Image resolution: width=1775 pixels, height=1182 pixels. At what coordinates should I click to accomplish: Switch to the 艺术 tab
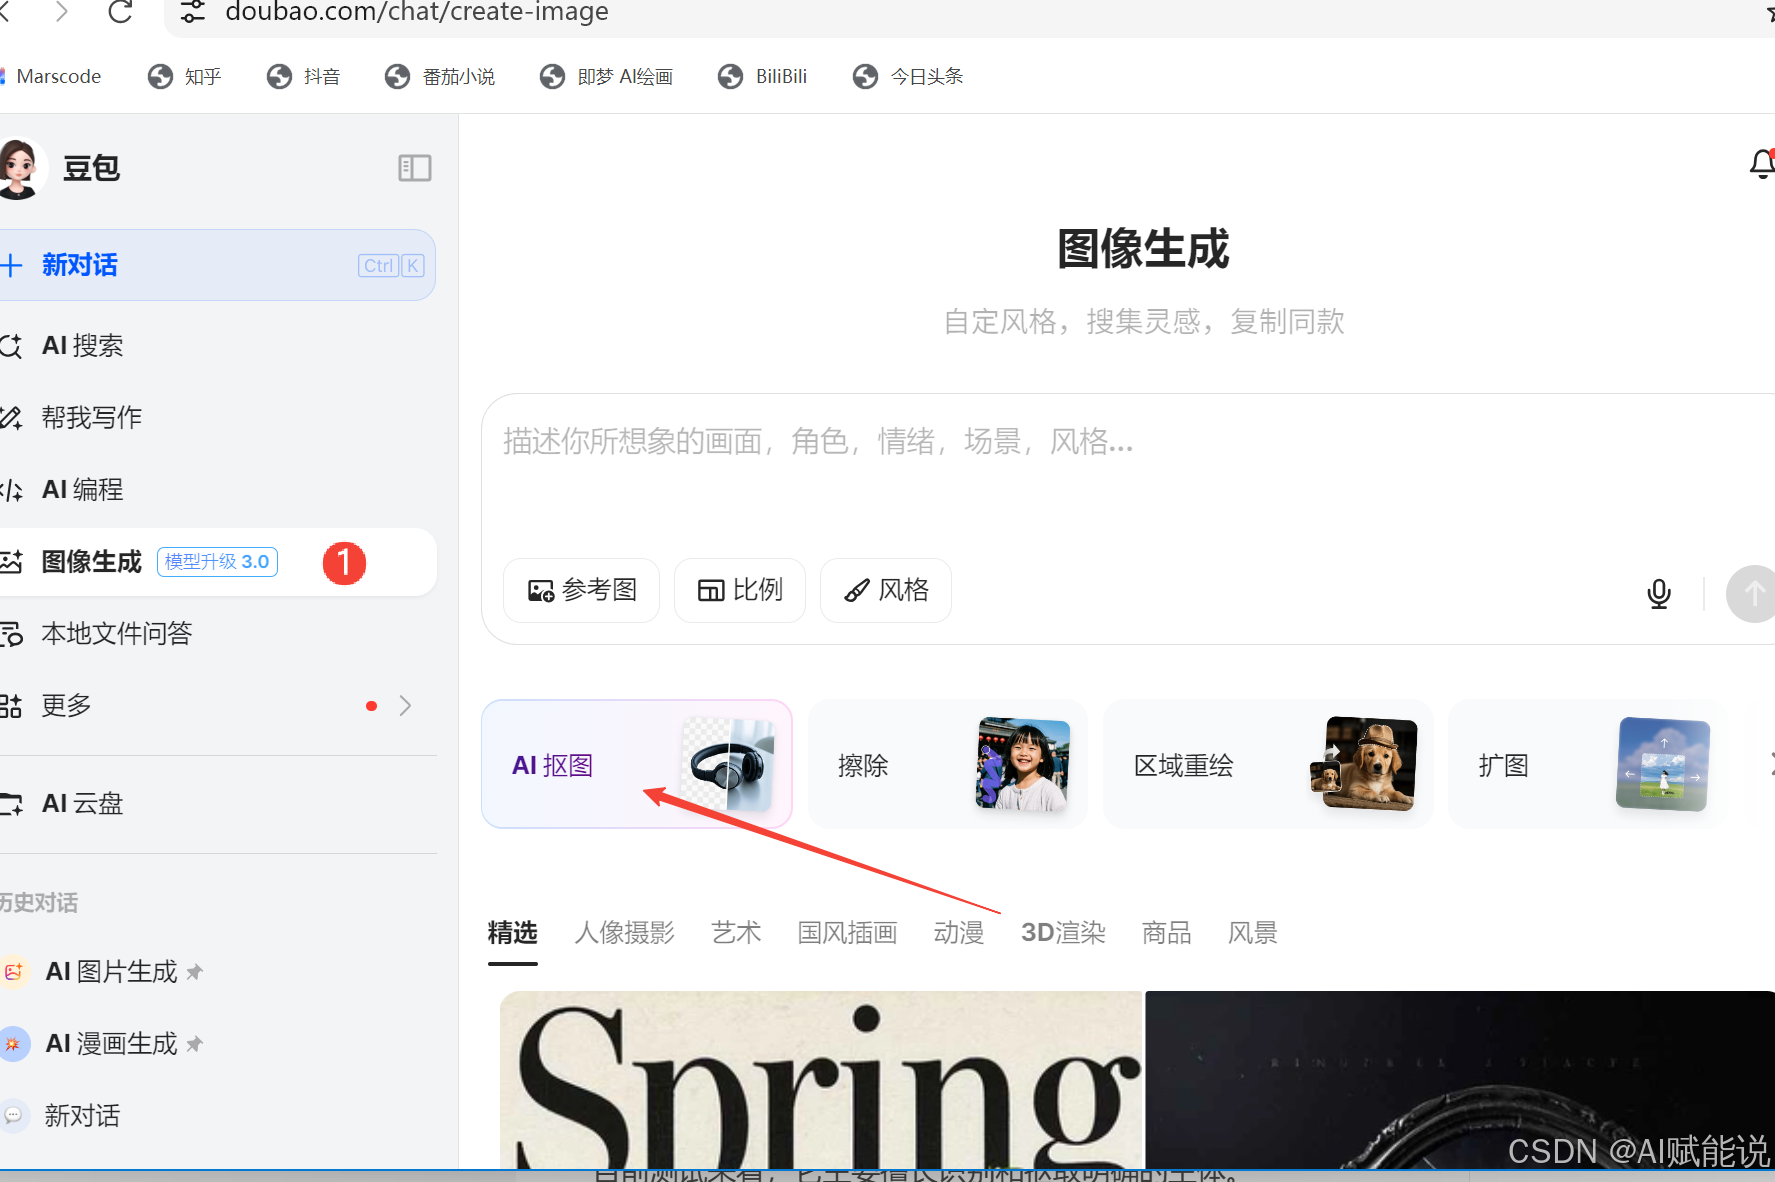tap(737, 933)
